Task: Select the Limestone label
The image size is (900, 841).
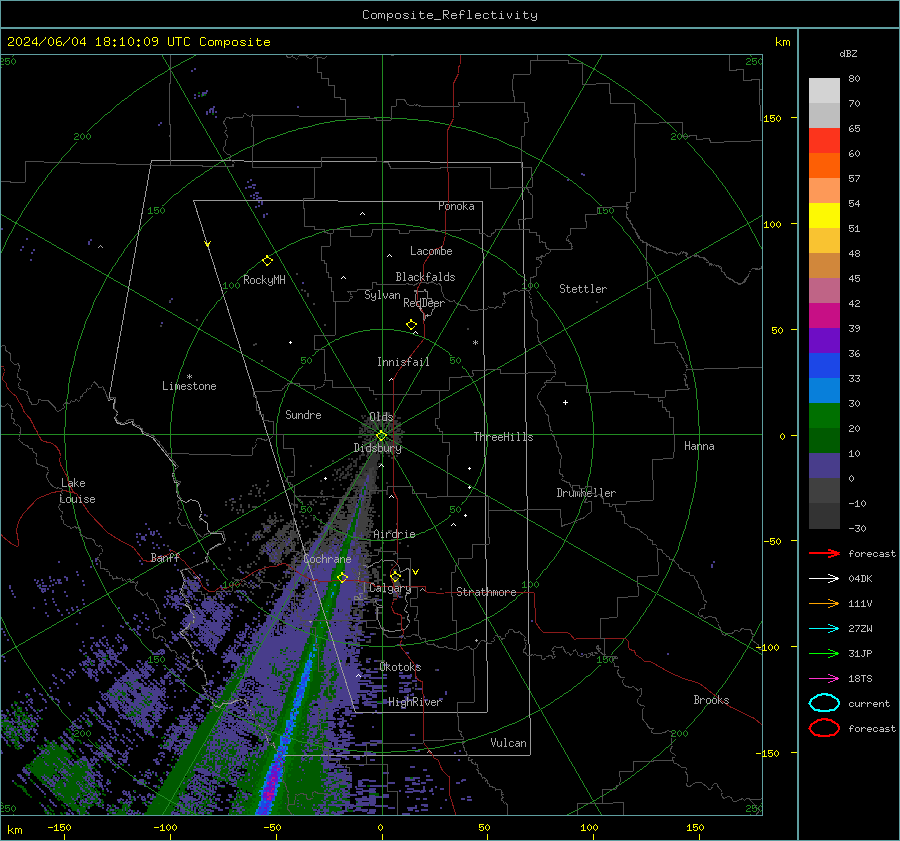Action: point(189,386)
